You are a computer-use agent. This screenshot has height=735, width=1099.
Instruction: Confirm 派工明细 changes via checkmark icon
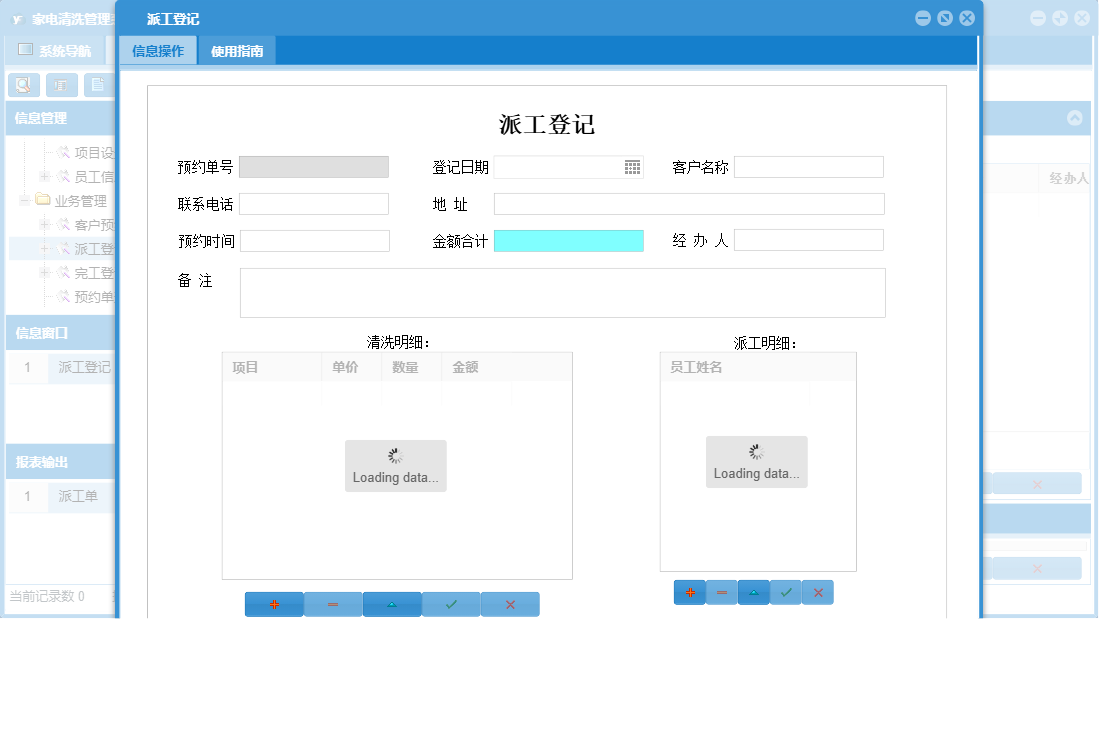(785, 592)
